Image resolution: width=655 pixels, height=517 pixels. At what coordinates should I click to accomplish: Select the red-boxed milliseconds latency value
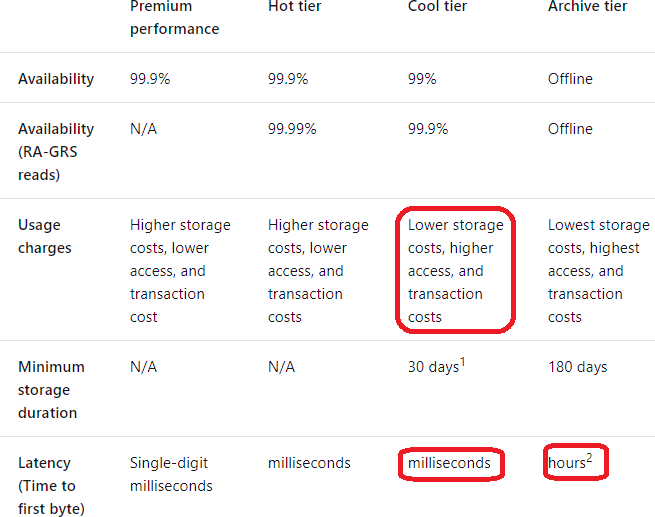449,463
